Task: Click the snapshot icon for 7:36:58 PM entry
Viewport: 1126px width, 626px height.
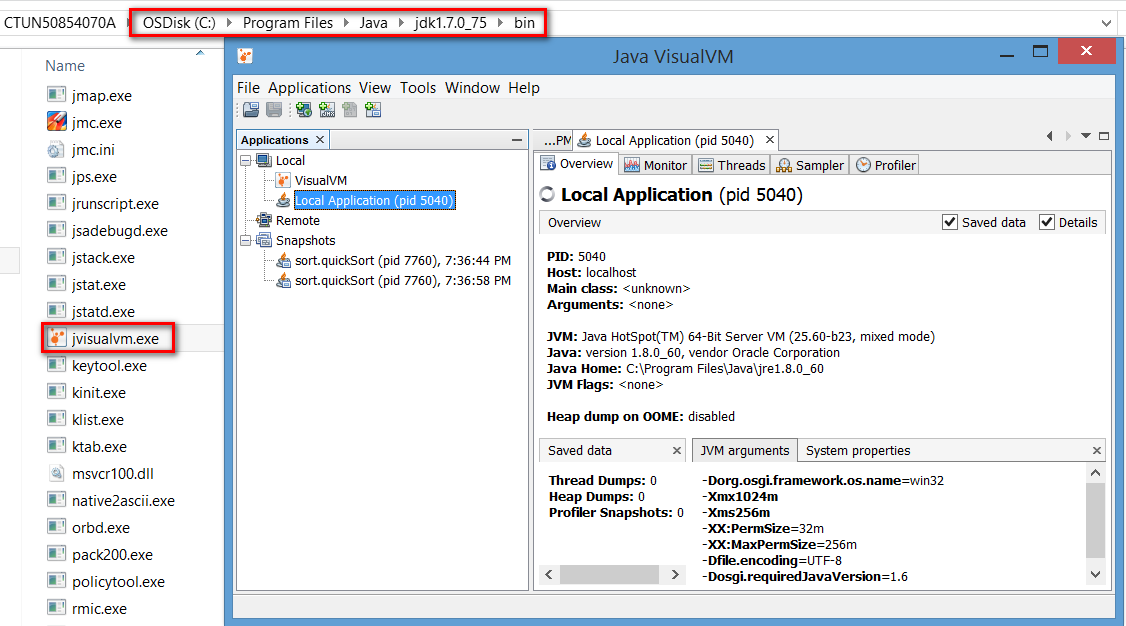Action: 284,281
